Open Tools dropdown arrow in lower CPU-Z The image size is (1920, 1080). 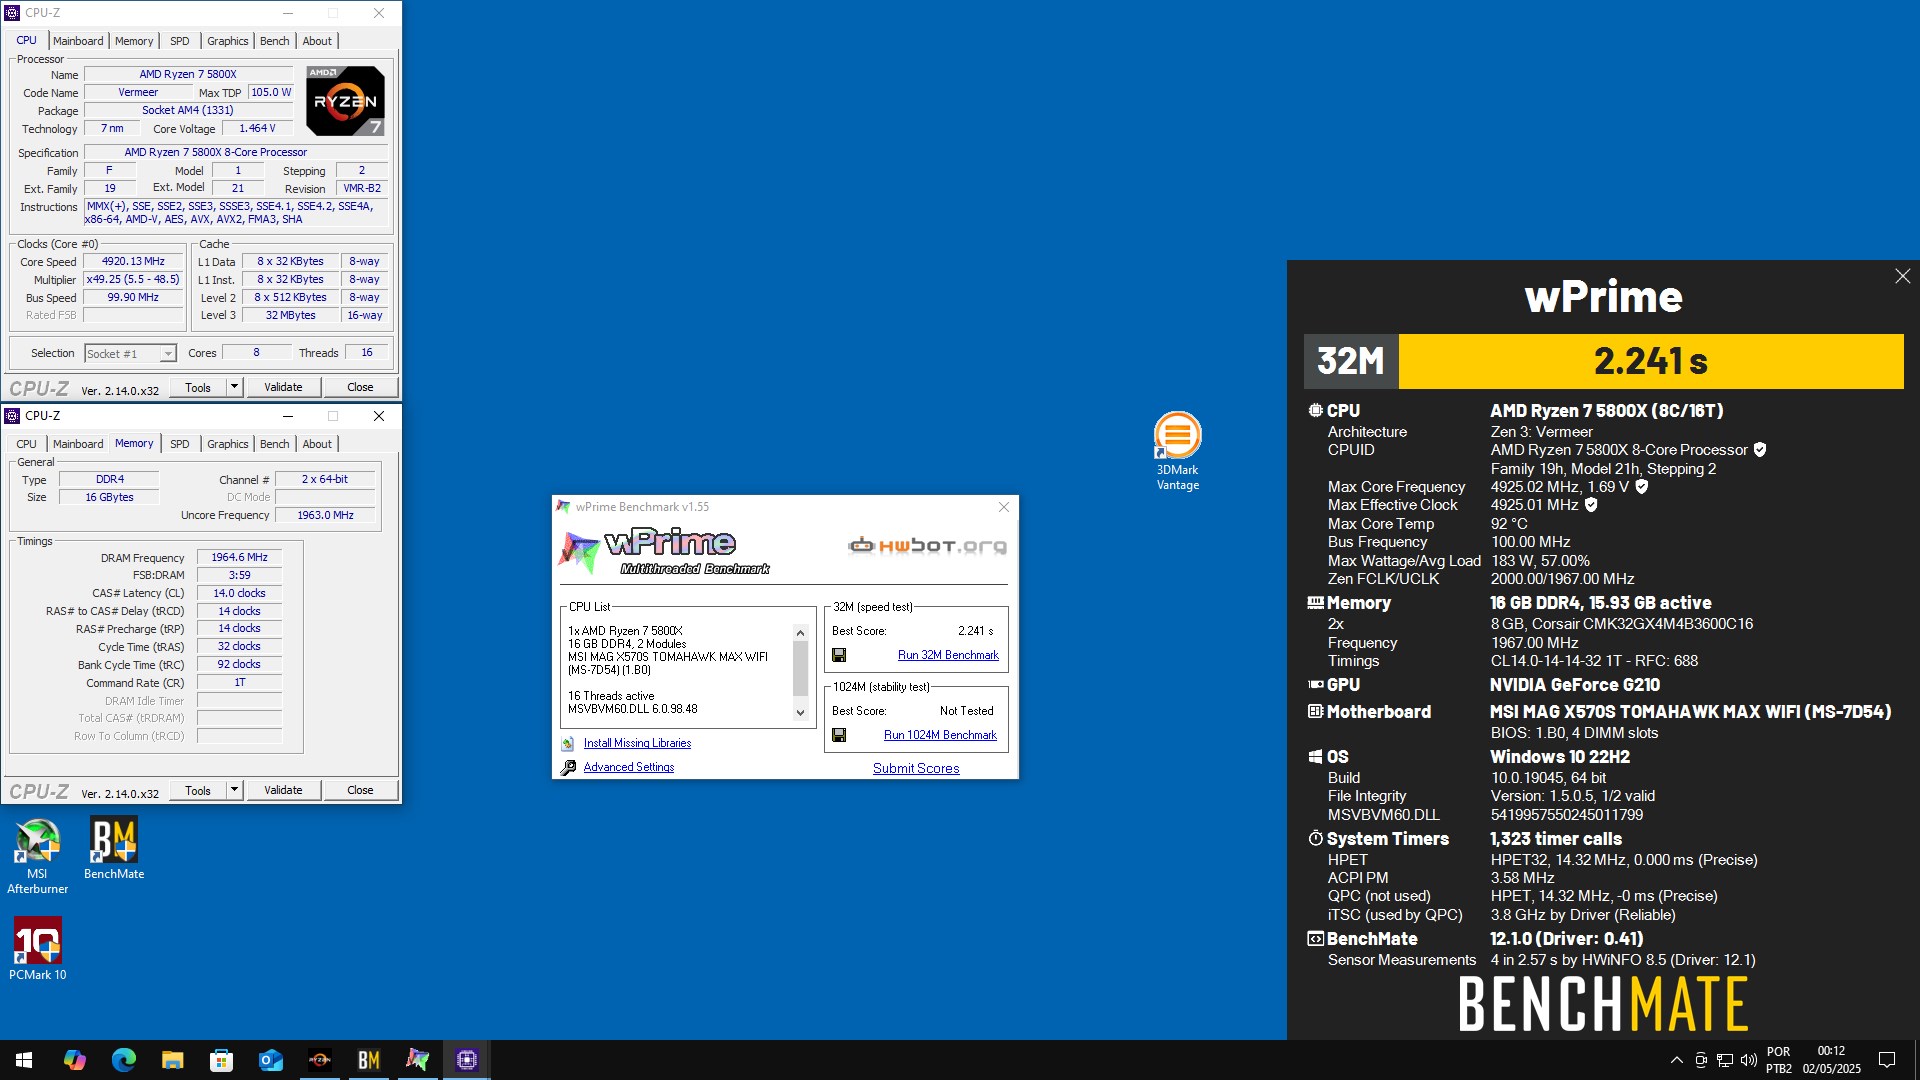pos(234,790)
